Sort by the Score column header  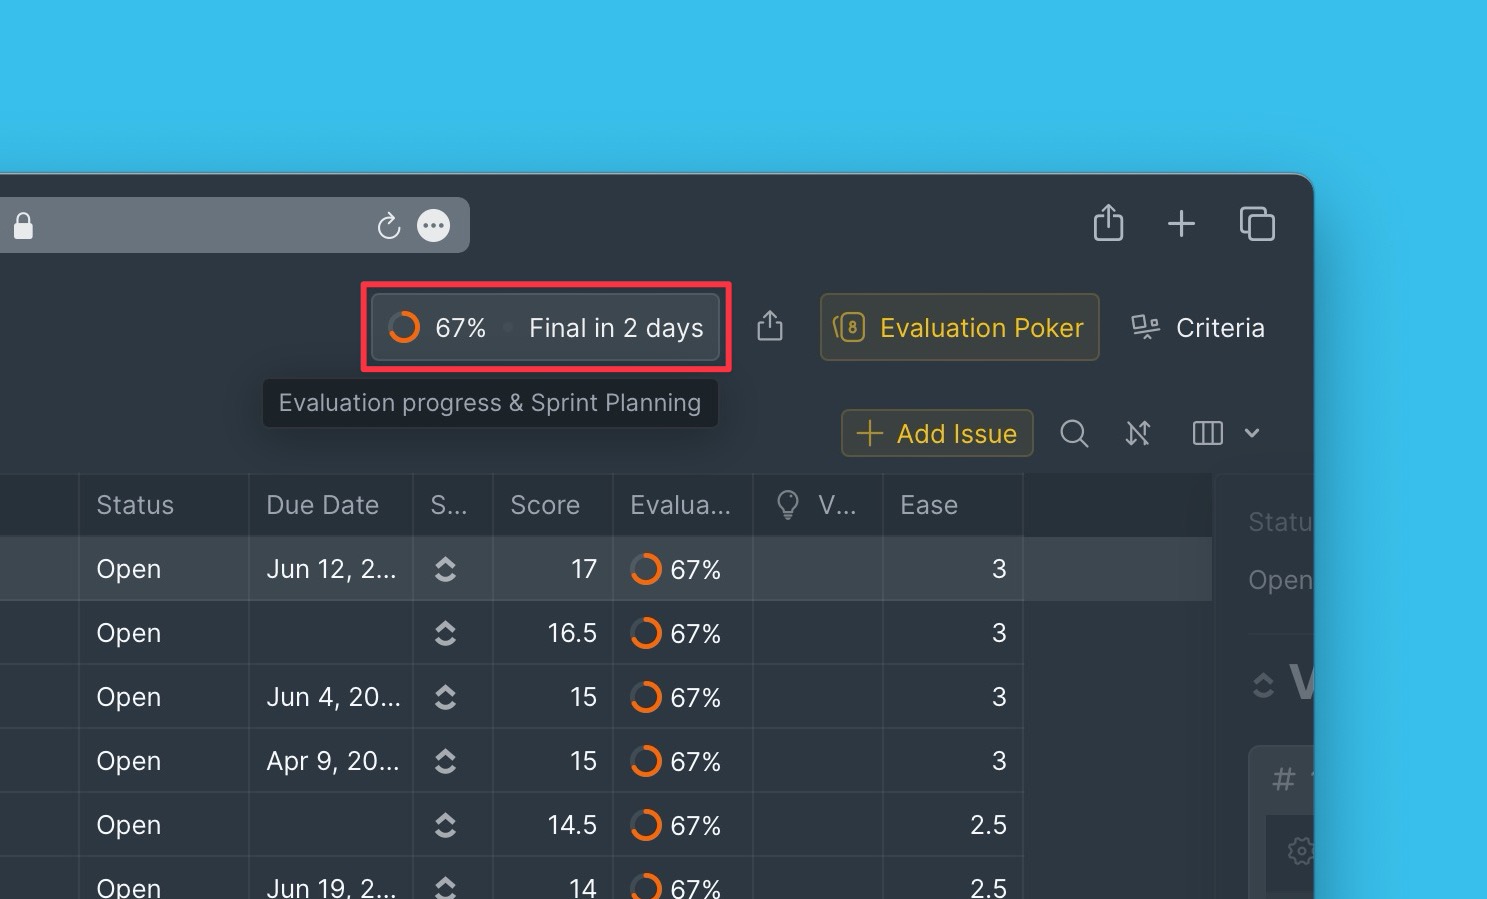[546, 504]
